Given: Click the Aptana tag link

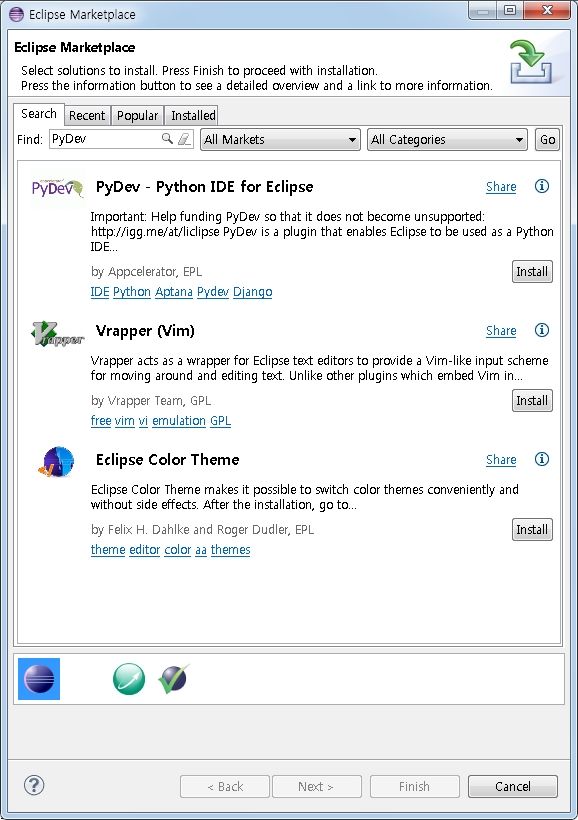Looking at the screenshot, I should point(174,292).
